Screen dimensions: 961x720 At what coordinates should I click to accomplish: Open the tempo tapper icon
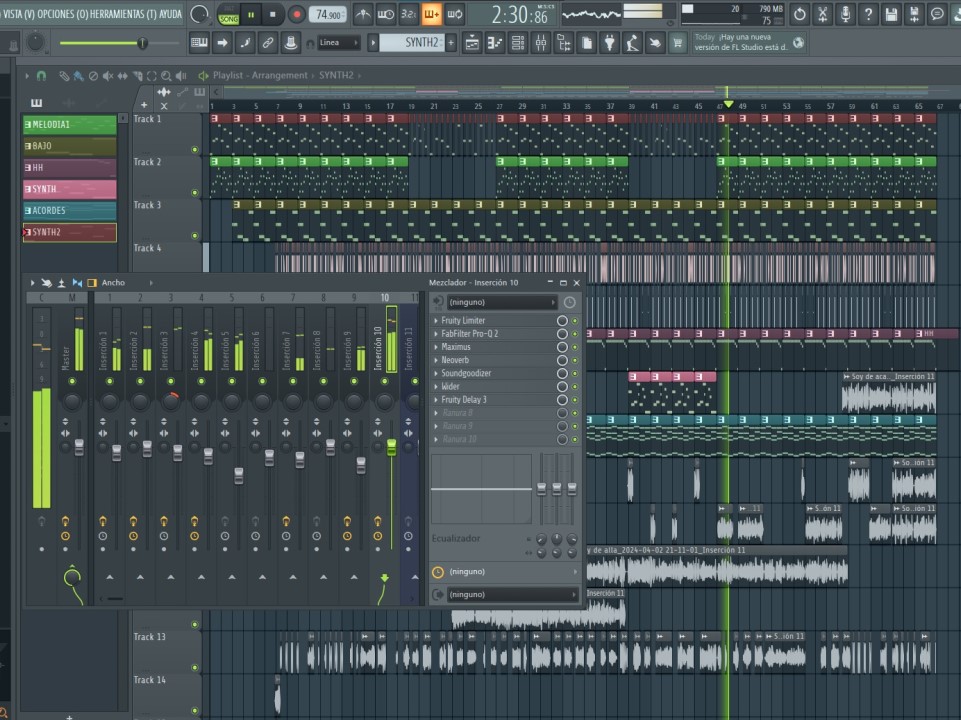tap(632, 43)
